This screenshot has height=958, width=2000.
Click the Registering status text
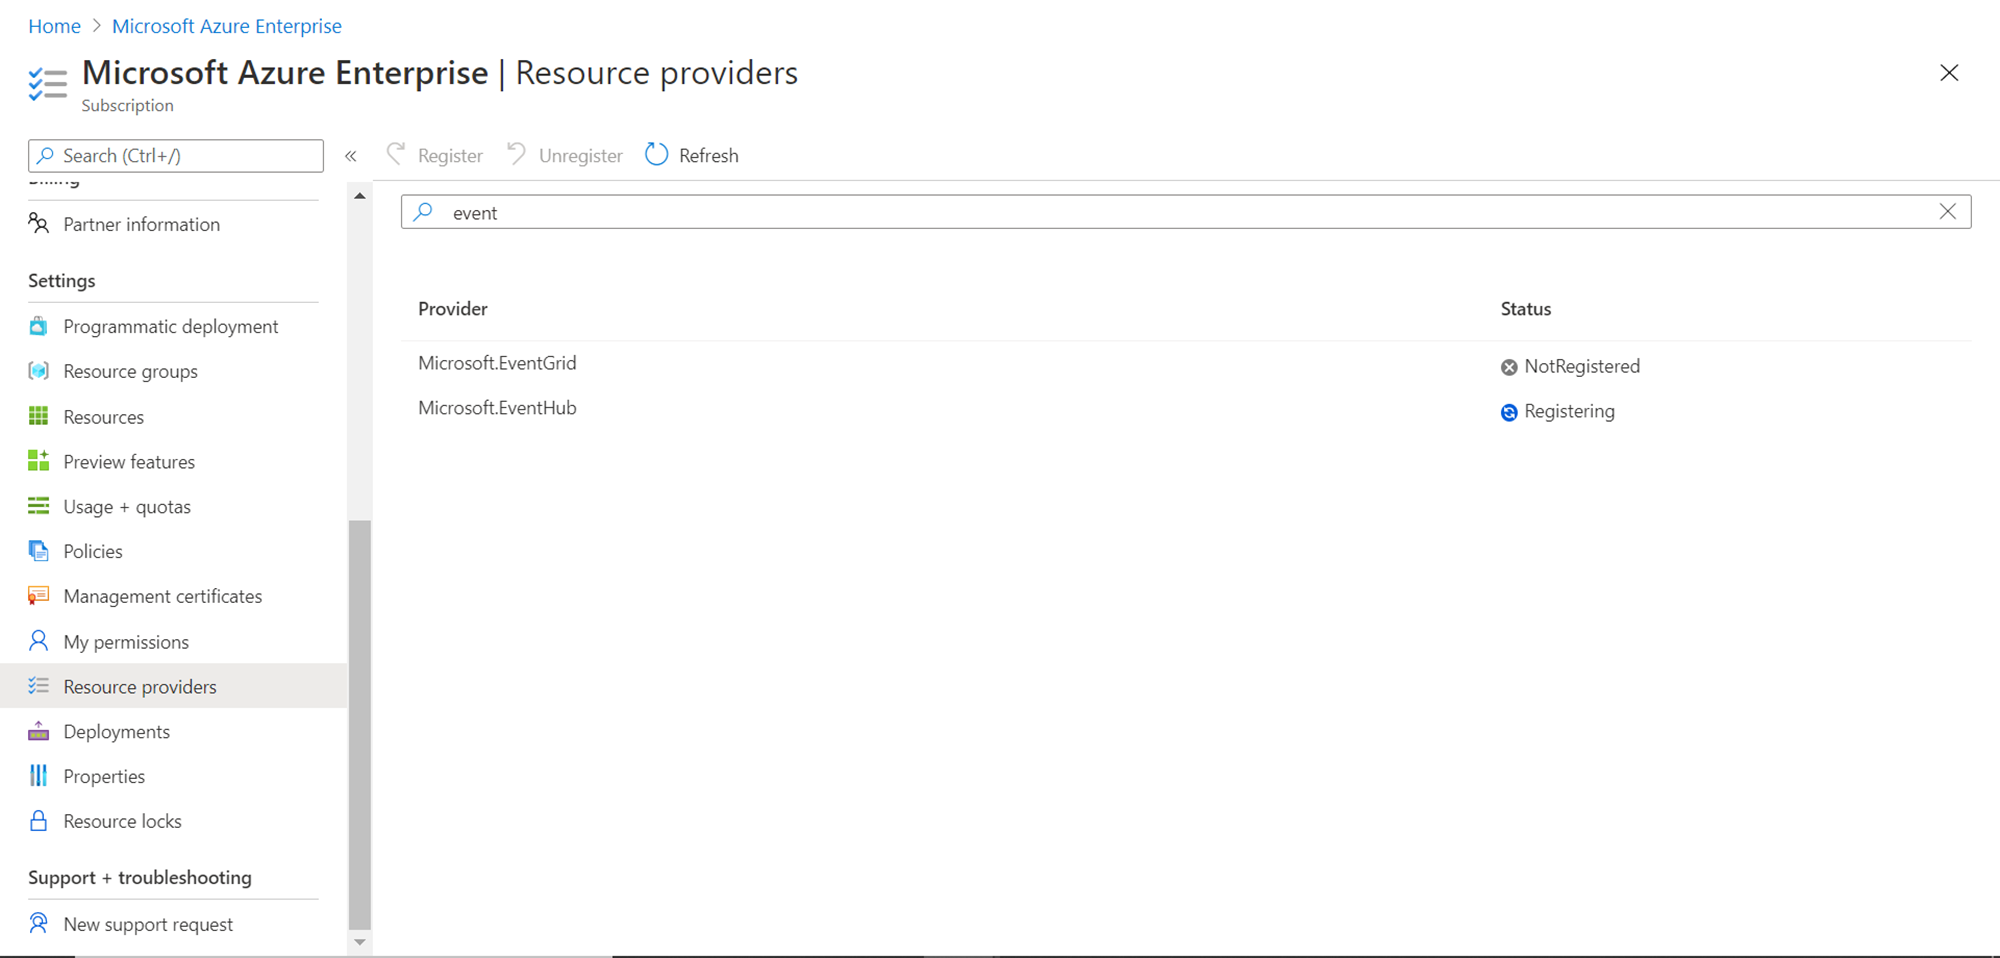(x=1569, y=411)
